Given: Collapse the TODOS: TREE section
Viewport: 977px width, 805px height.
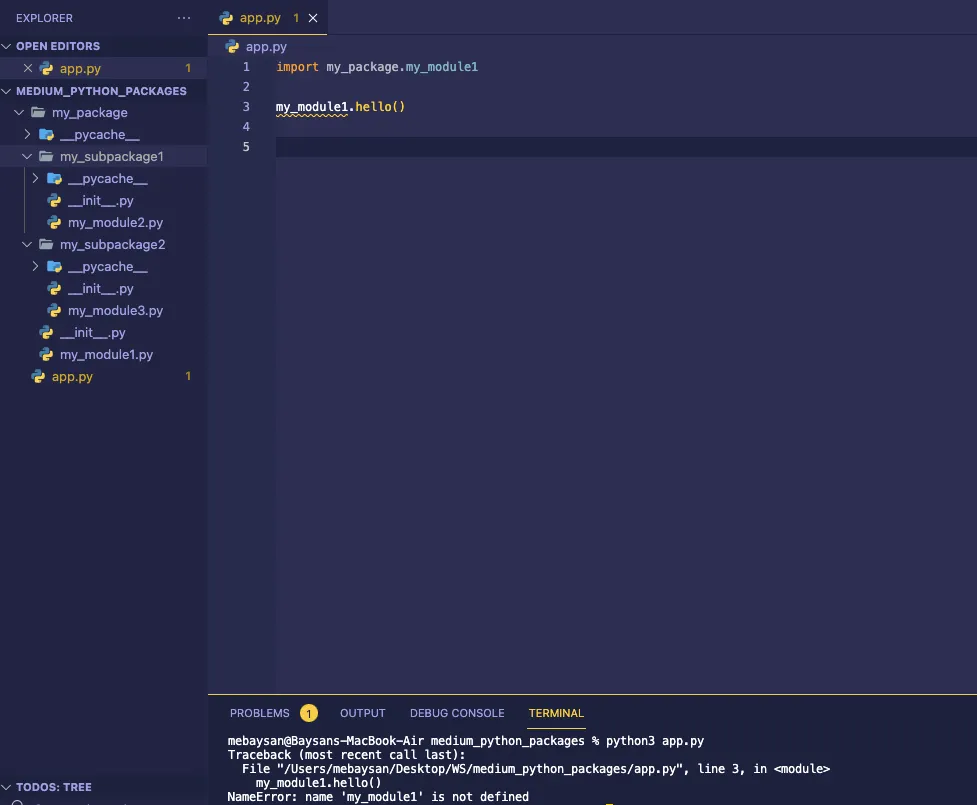Looking at the screenshot, I should pos(7,787).
